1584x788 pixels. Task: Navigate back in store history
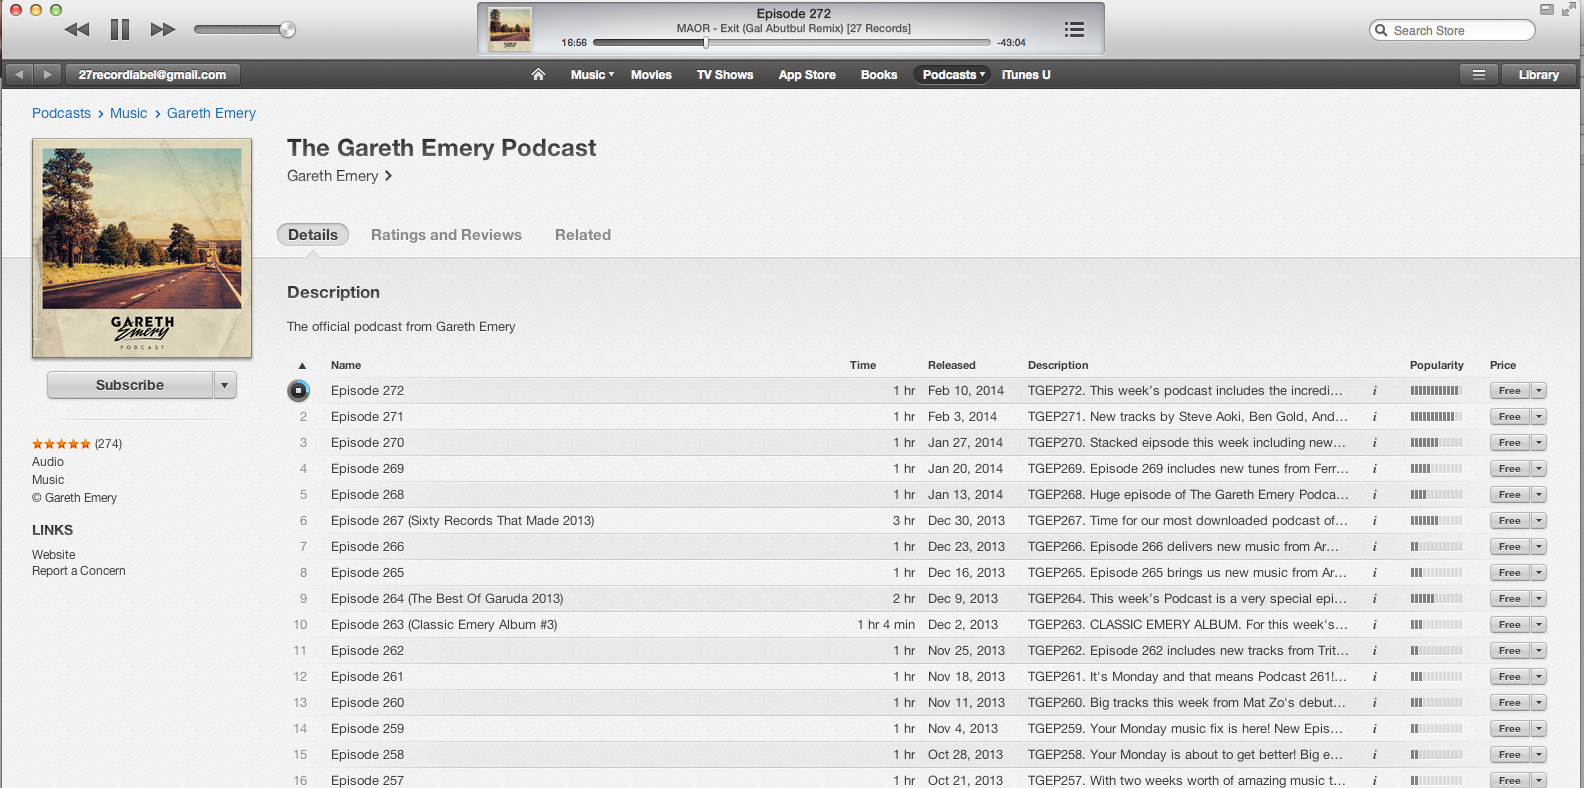19,75
